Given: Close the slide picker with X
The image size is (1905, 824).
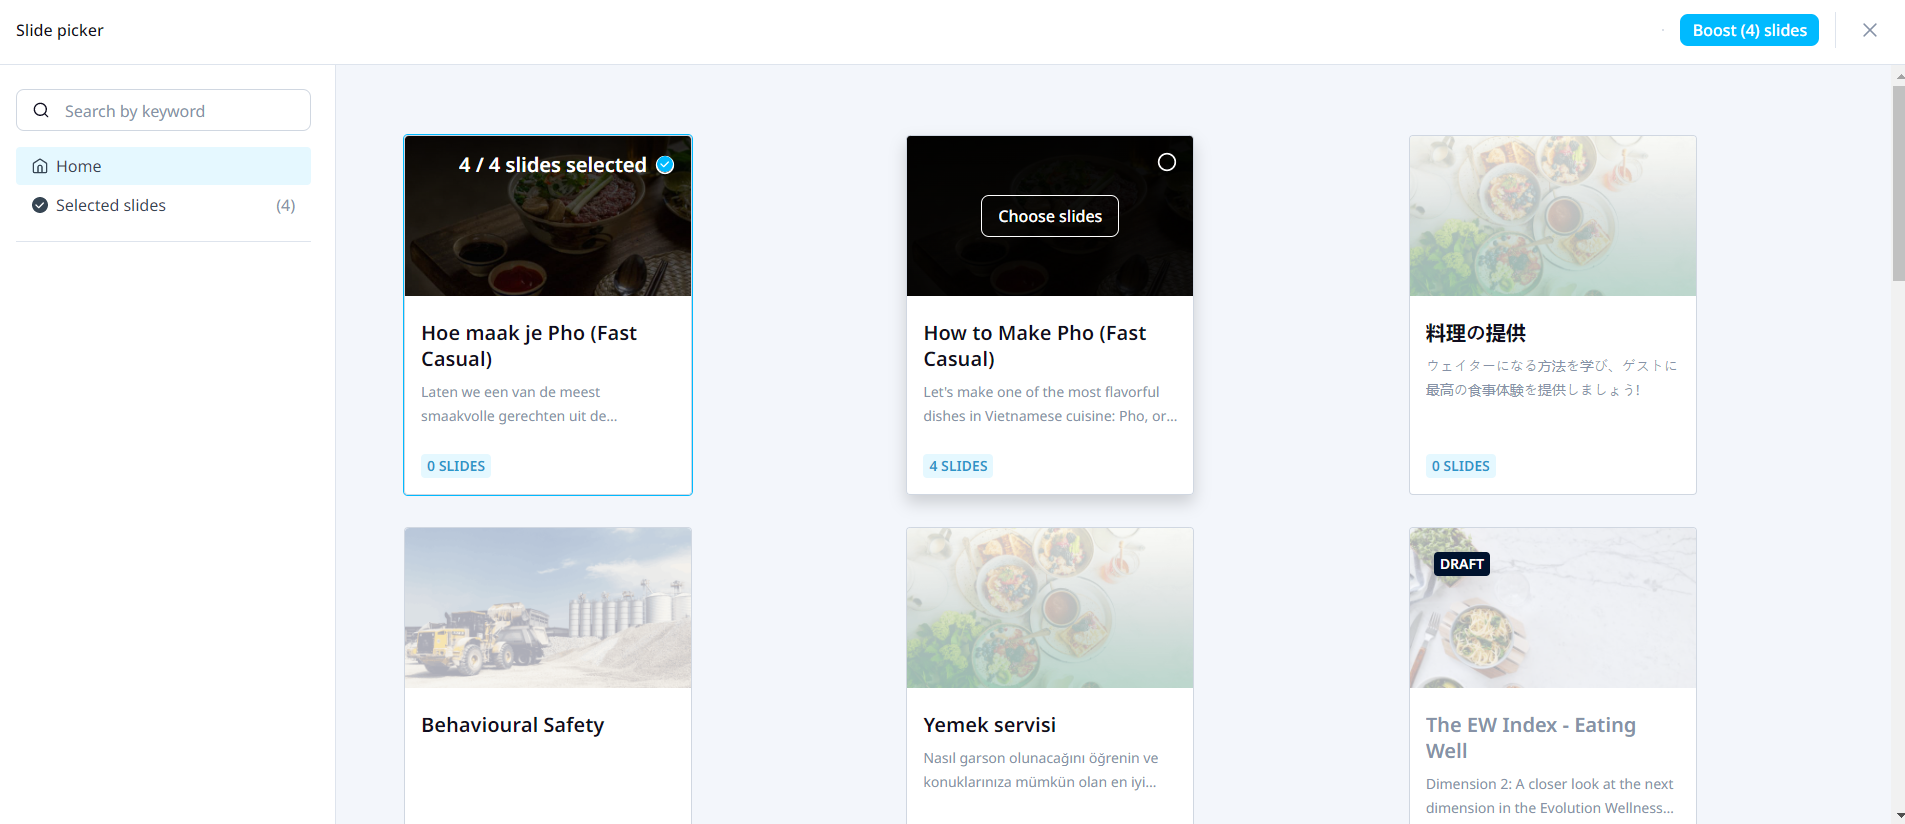Looking at the screenshot, I should tap(1870, 30).
